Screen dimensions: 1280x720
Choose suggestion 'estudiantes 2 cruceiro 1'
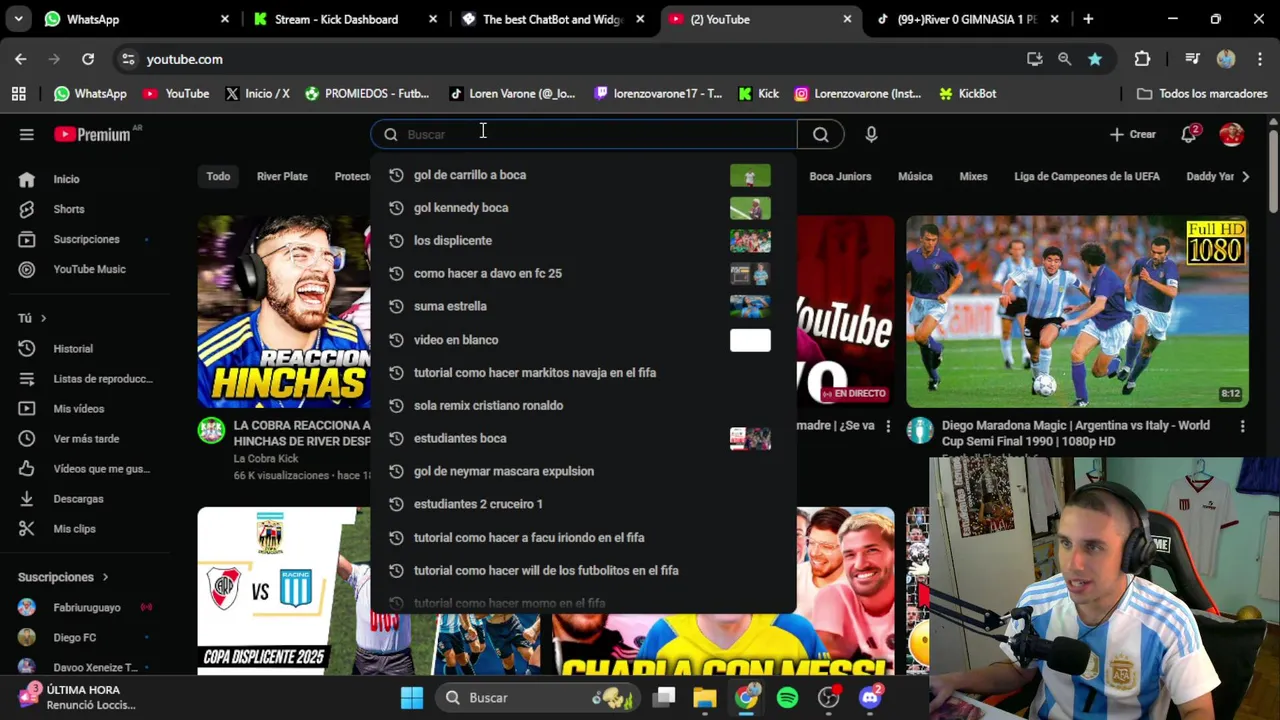click(x=583, y=504)
